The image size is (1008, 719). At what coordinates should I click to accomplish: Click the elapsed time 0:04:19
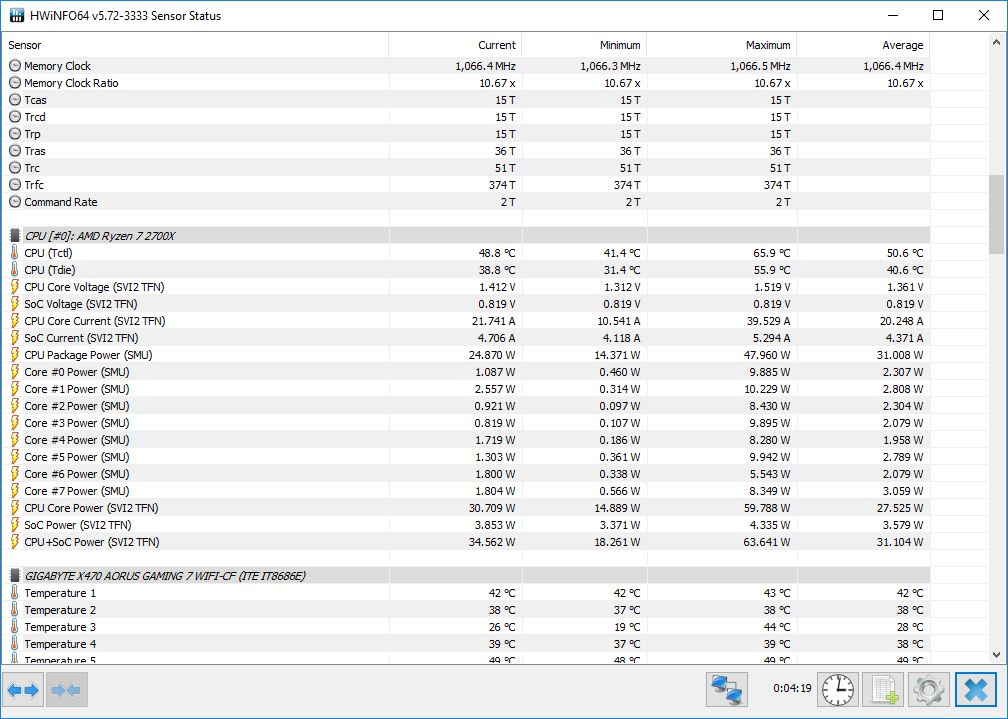click(x=792, y=688)
